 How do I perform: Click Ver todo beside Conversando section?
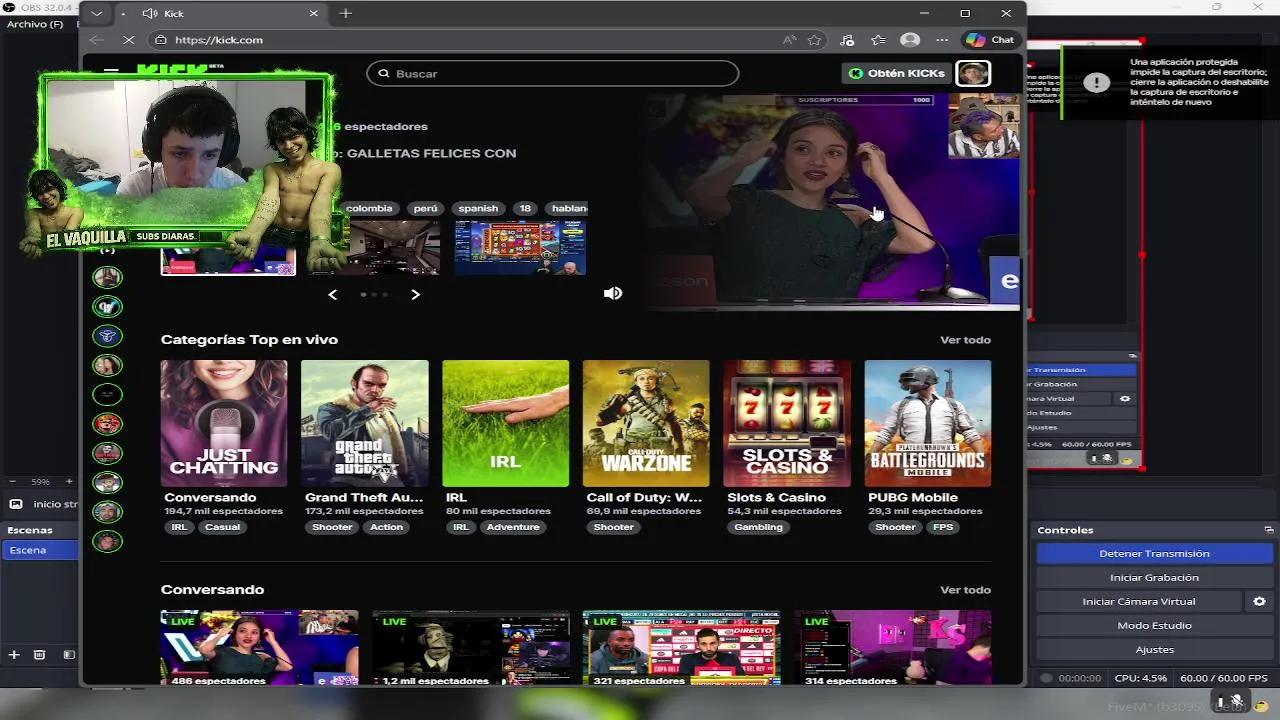point(965,590)
